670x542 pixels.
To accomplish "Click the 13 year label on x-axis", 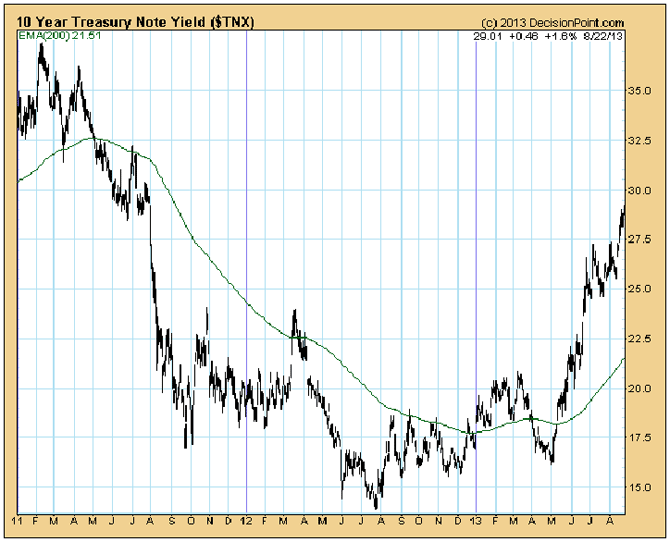I will (476, 521).
